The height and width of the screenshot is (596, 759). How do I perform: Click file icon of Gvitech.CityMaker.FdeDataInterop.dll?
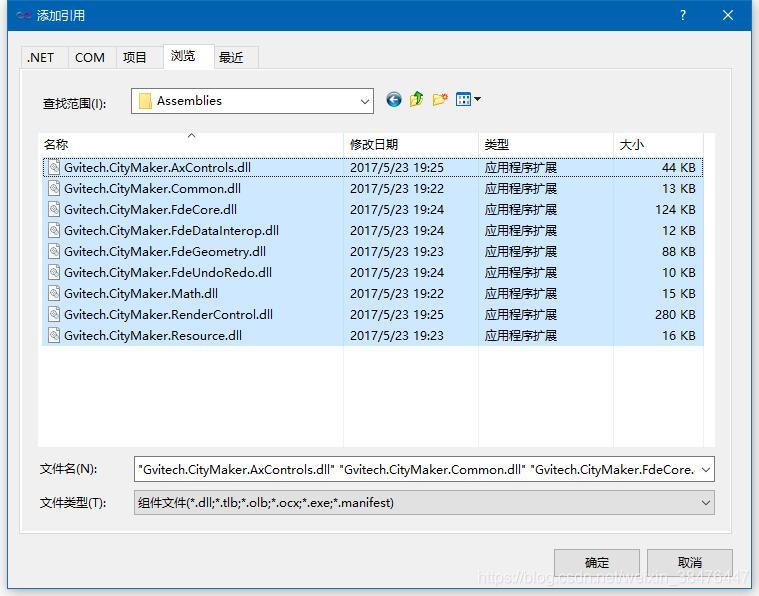pos(54,230)
